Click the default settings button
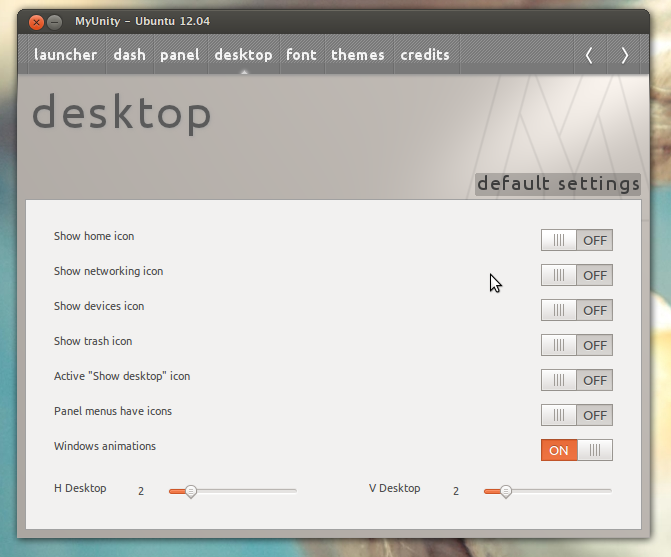Viewport: 671px width, 557px height. point(558,184)
